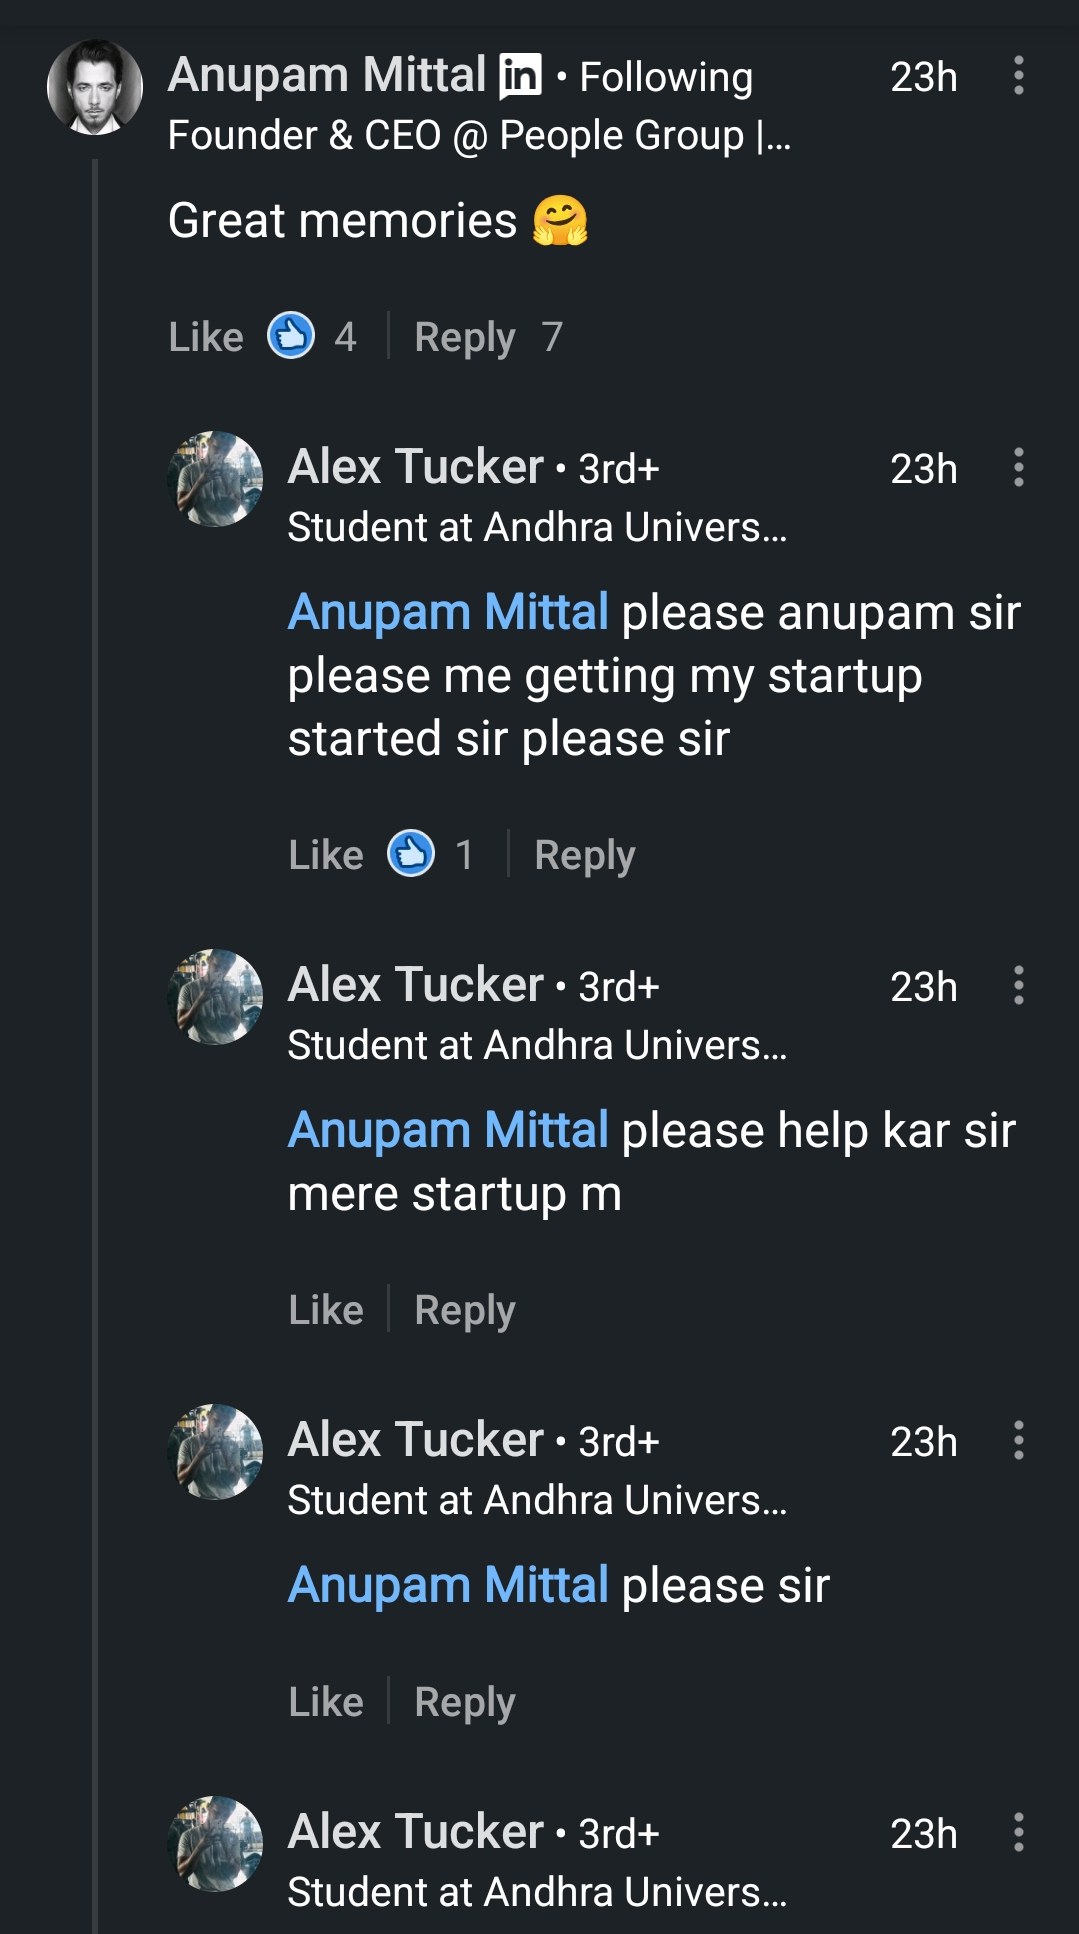This screenshot has height=1934, width=1079.
Task: Like the "getting my startup started" reply
Action: point(326,855)
